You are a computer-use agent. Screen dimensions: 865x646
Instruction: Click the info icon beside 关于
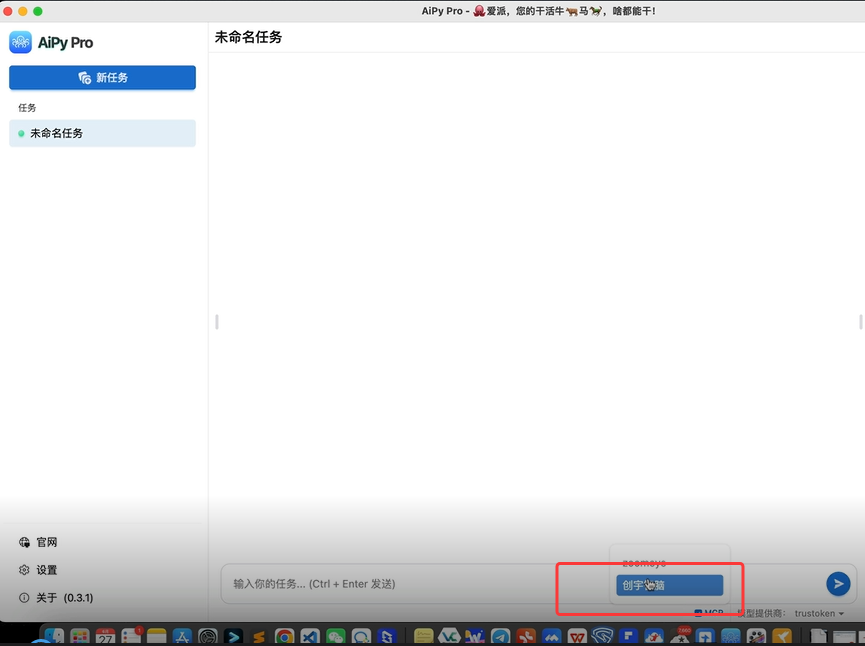[x=24, y=597]
